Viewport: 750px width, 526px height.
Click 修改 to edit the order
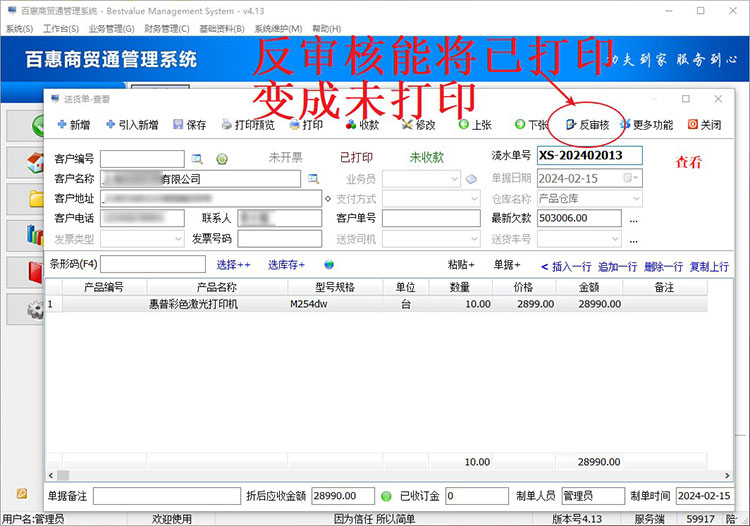(x=419, y=125)
